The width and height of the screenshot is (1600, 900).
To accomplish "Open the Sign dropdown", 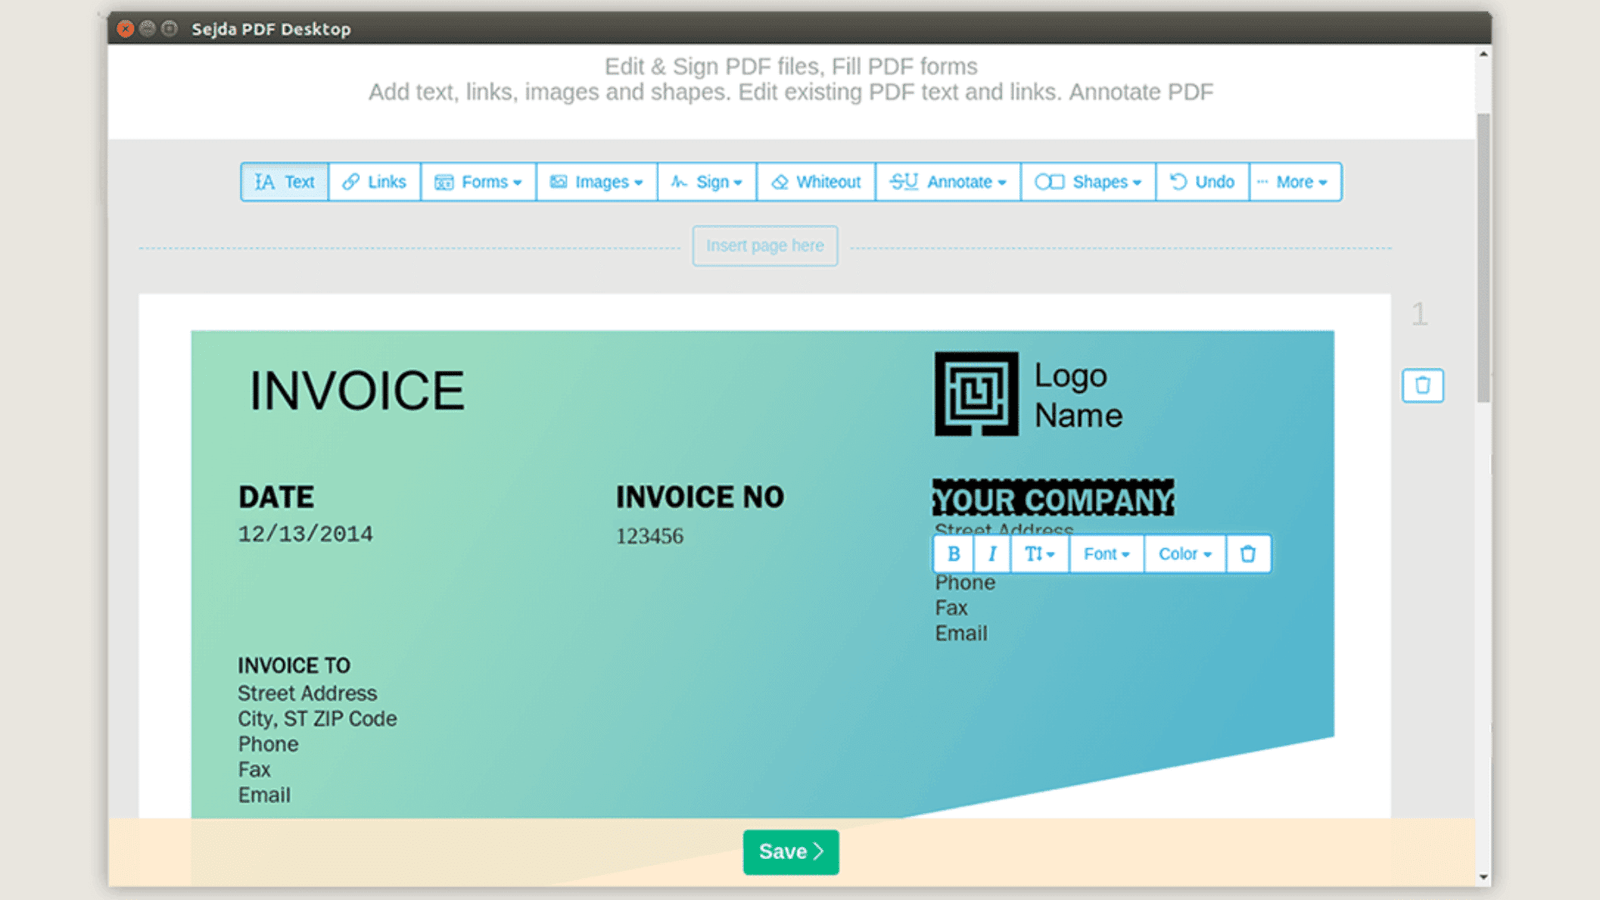I will 707,182.
